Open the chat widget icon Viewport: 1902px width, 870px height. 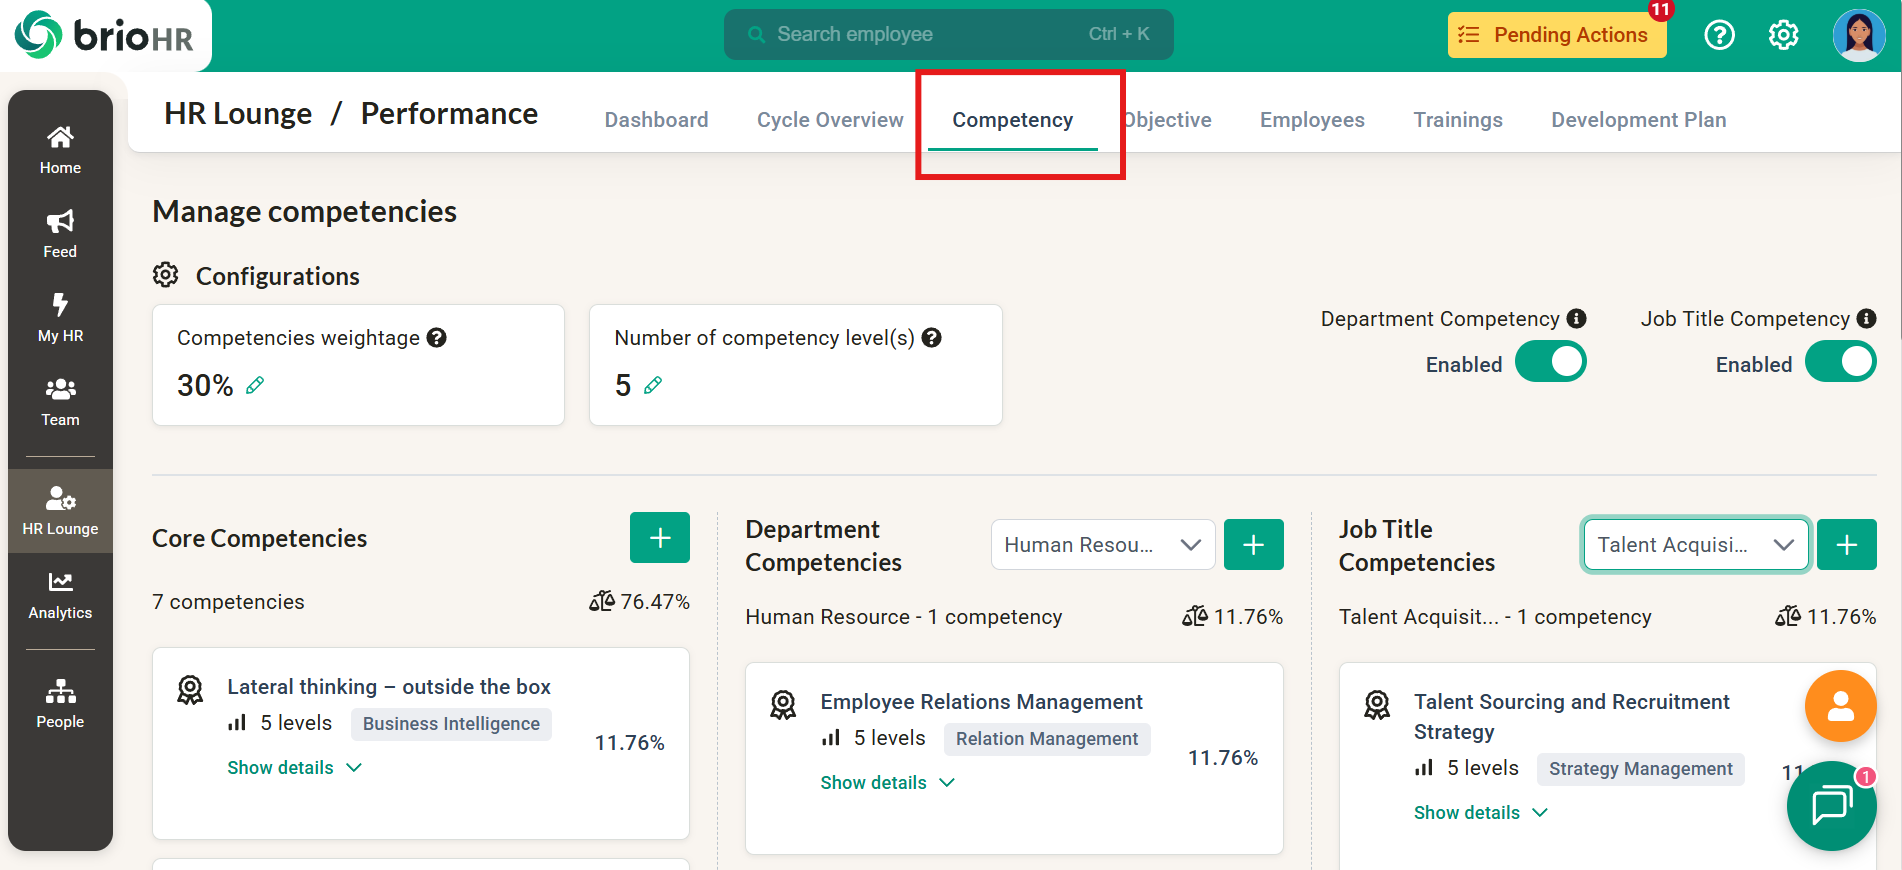tap(1831, 805)
